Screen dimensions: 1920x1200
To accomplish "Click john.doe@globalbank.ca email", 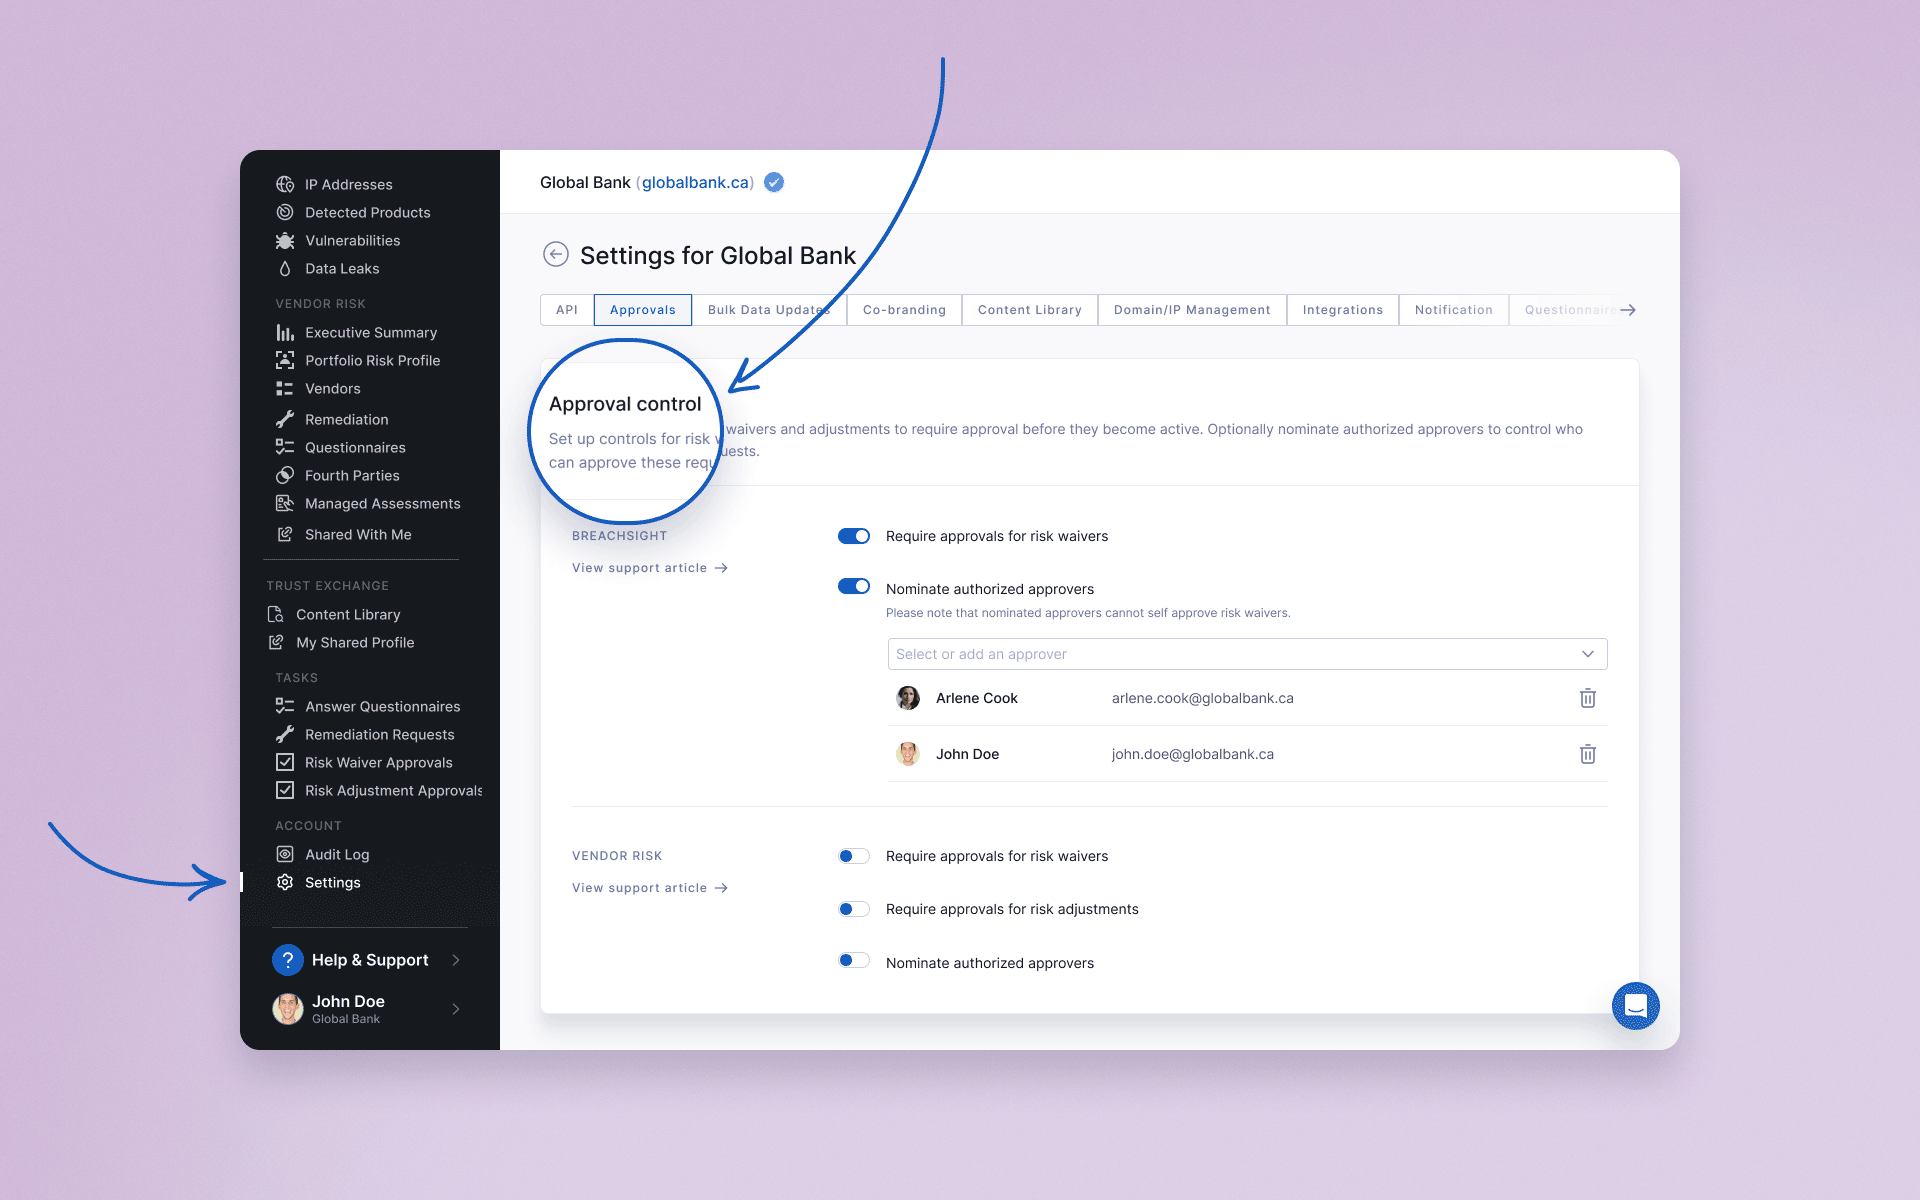I will coord(1193,754).
